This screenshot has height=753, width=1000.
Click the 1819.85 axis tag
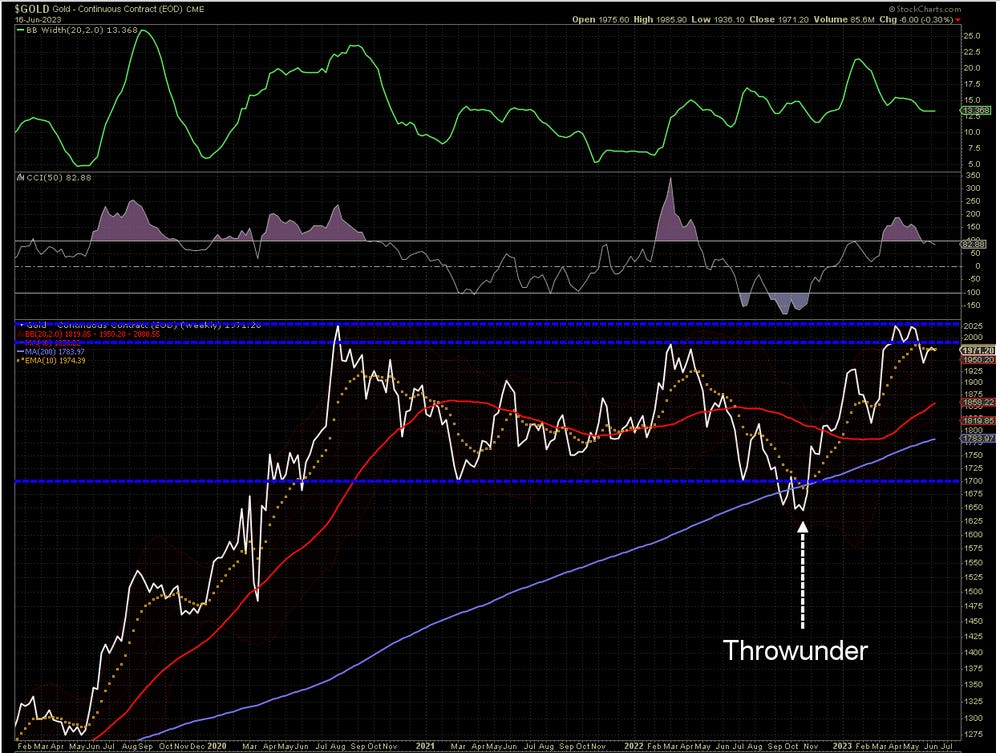[x=978, y=421]
